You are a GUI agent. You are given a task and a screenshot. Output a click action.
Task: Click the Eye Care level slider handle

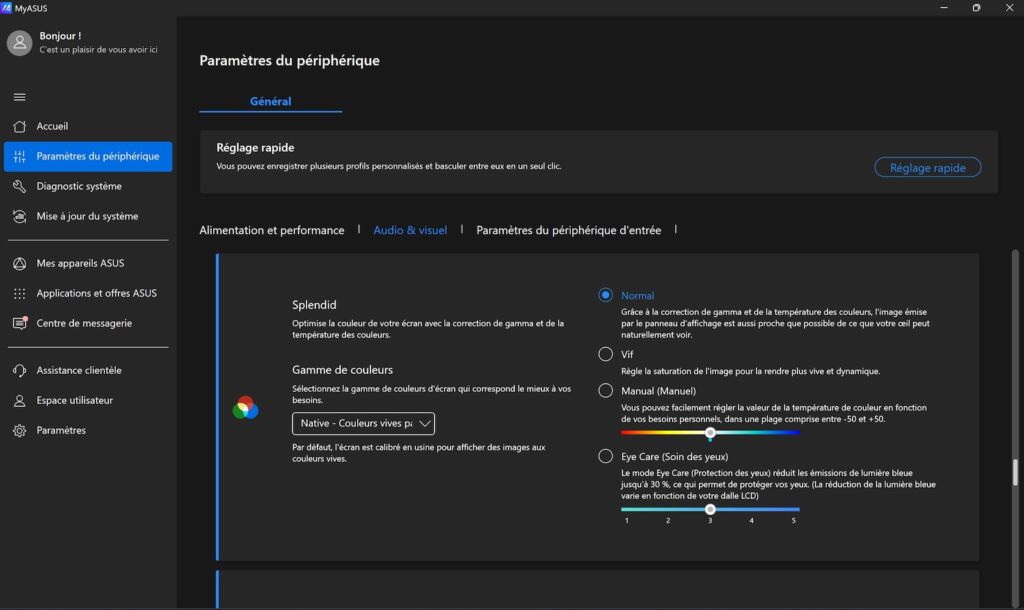click(710, 509)
